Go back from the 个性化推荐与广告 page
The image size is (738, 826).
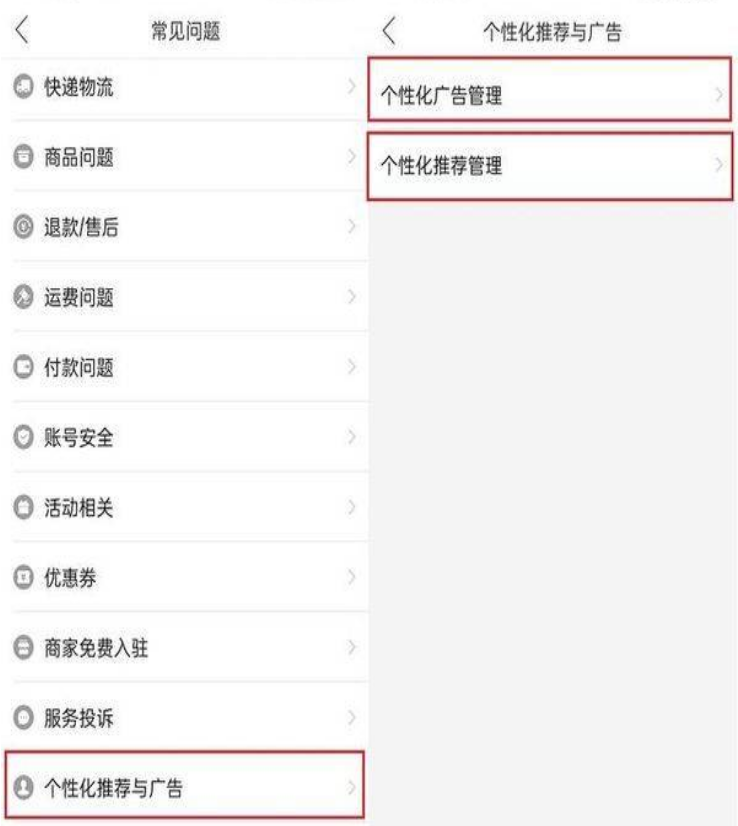click(389, 31)
